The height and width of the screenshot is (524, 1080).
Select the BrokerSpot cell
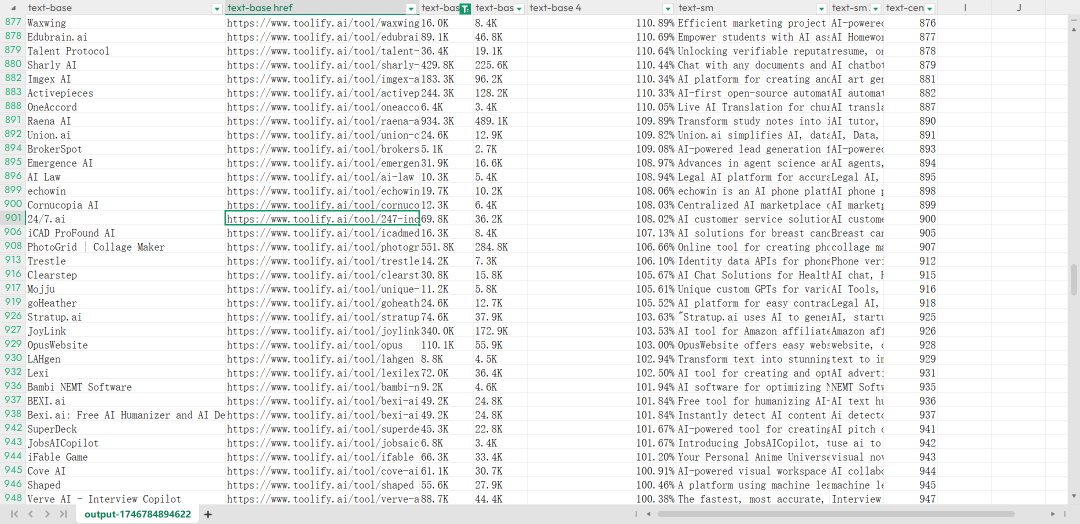125,149
